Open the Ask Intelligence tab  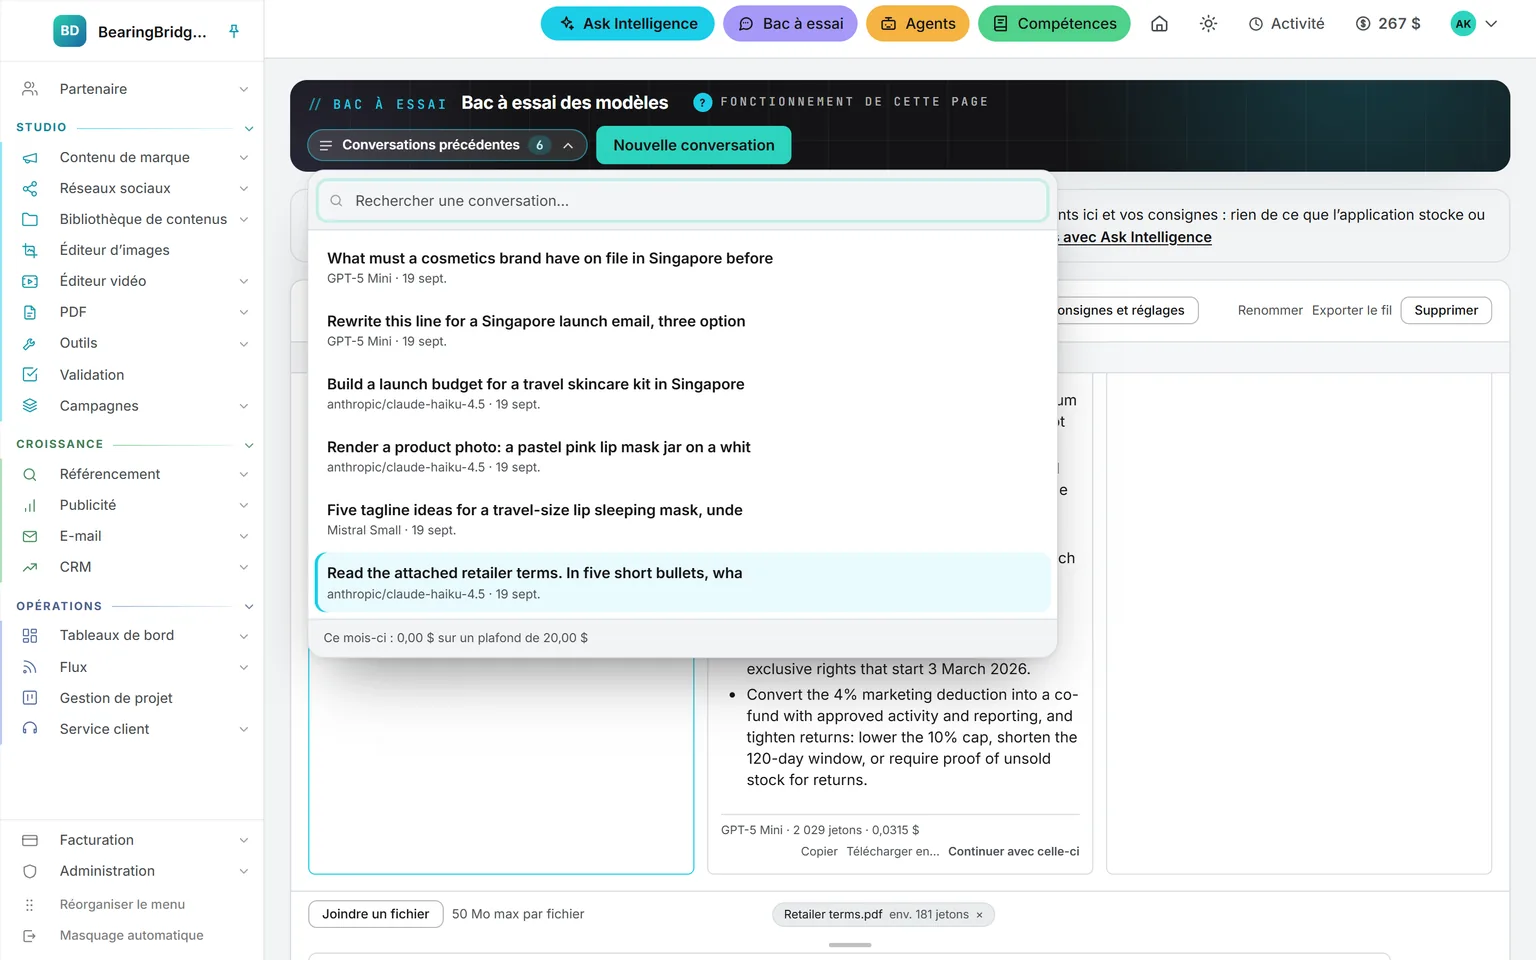tap(628, 24)
